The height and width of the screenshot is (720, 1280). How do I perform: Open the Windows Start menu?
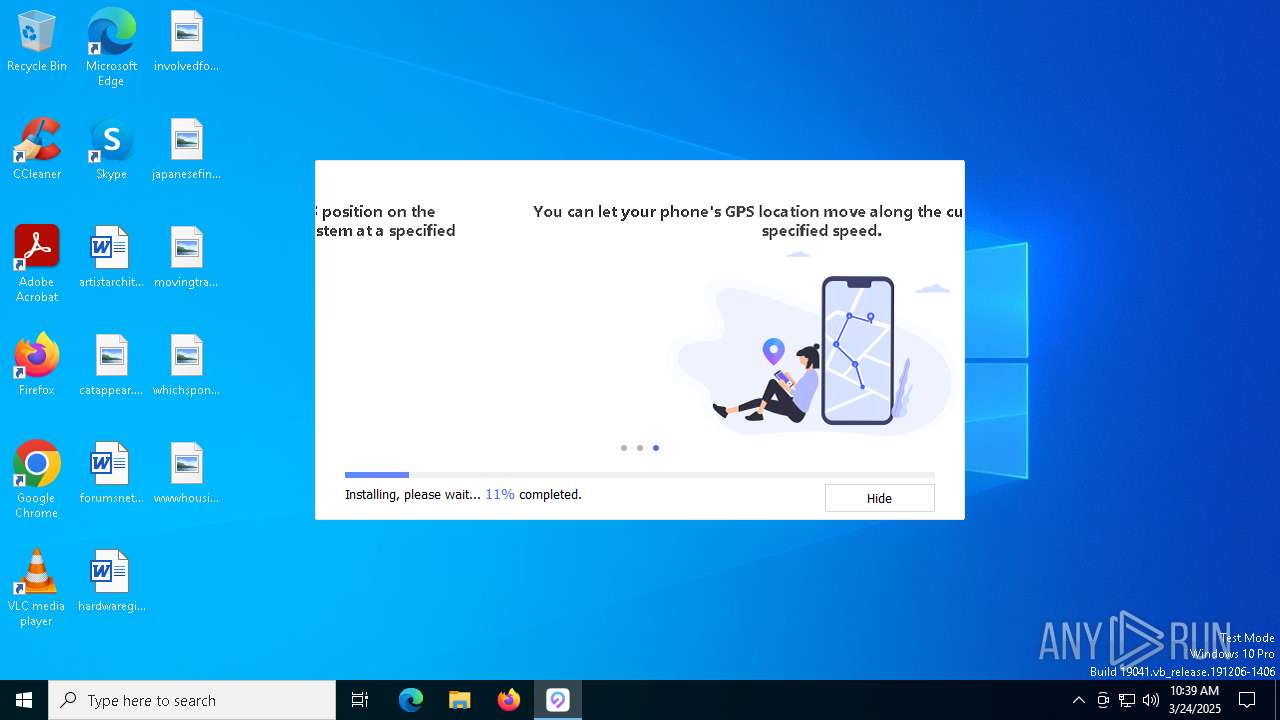pos(24,700)
